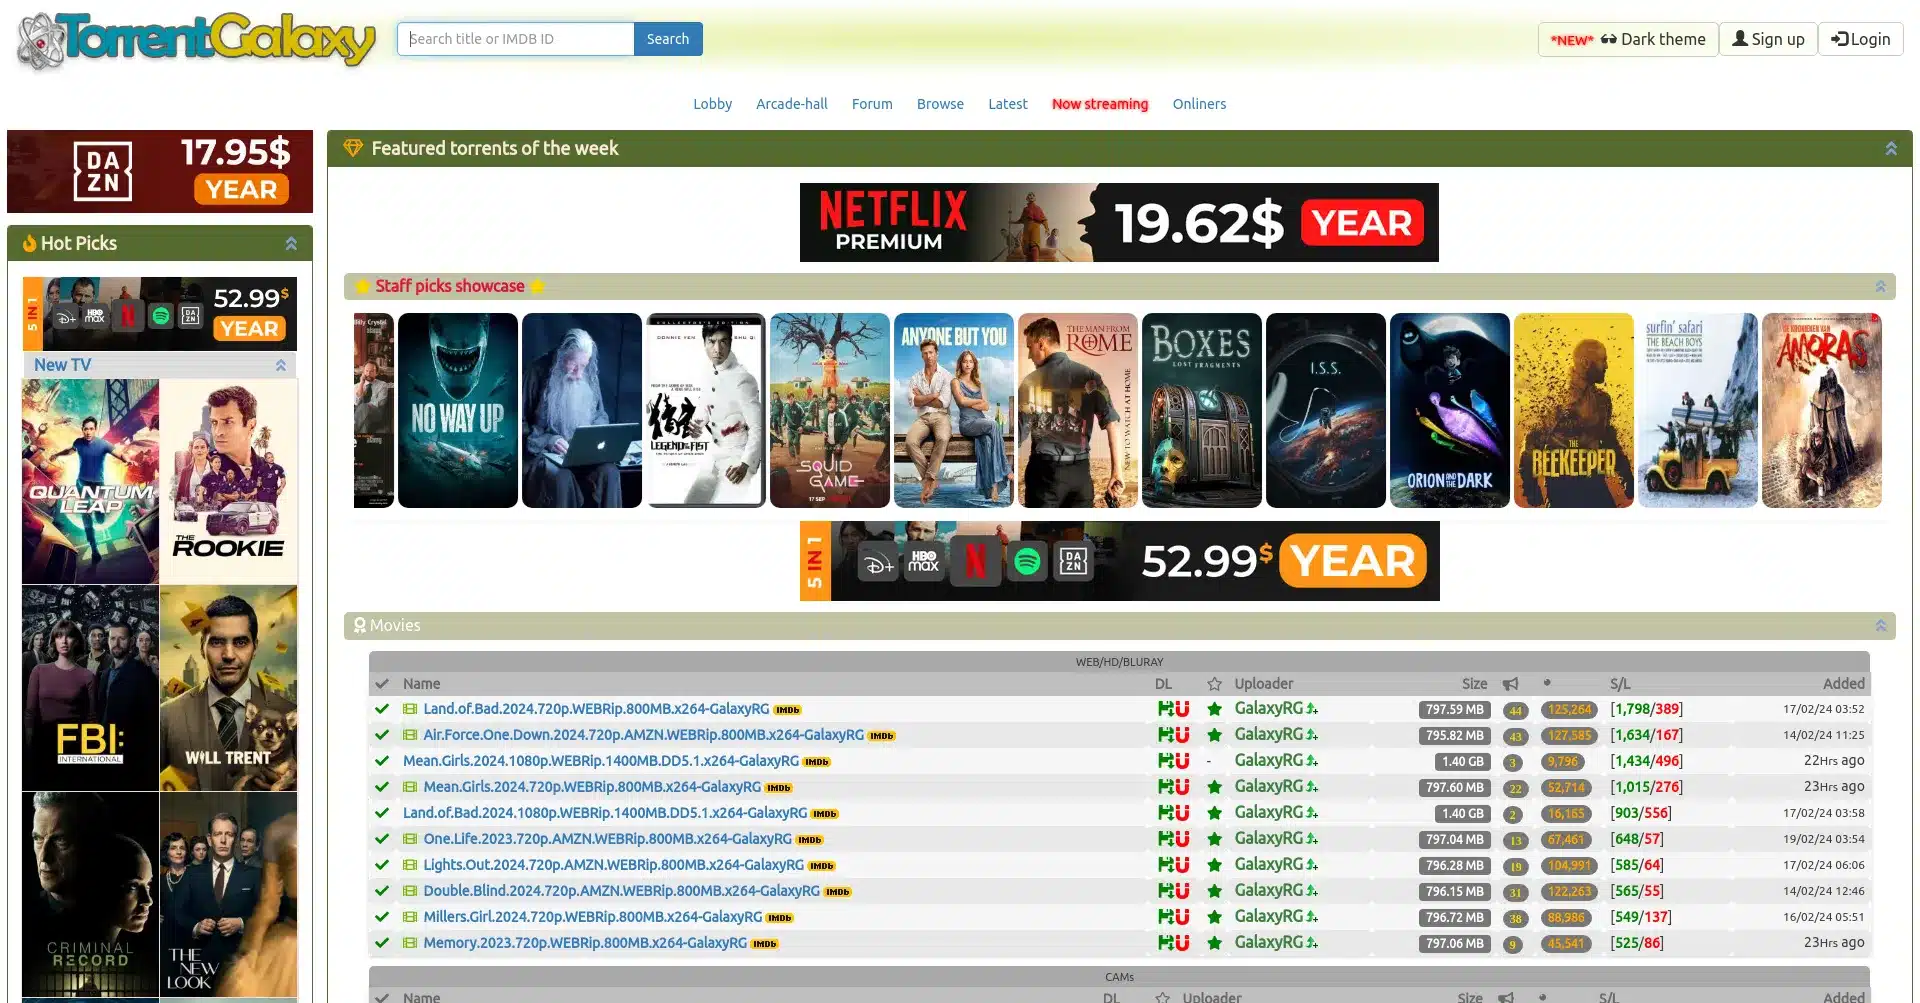Click comment count badge 44 on Land.of.Bad row

pyautogui.click(x=1515, y=710)
